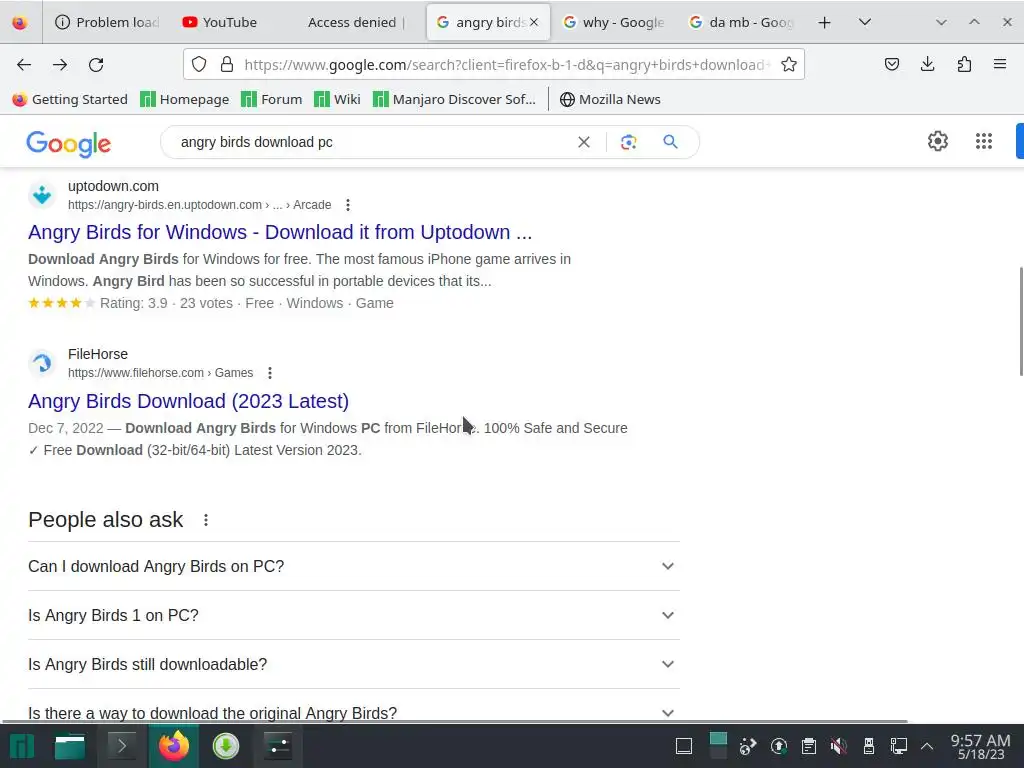Viewport: 1024px width, 768px height.
Task: View site security via padlock icon
Action: 227,65
